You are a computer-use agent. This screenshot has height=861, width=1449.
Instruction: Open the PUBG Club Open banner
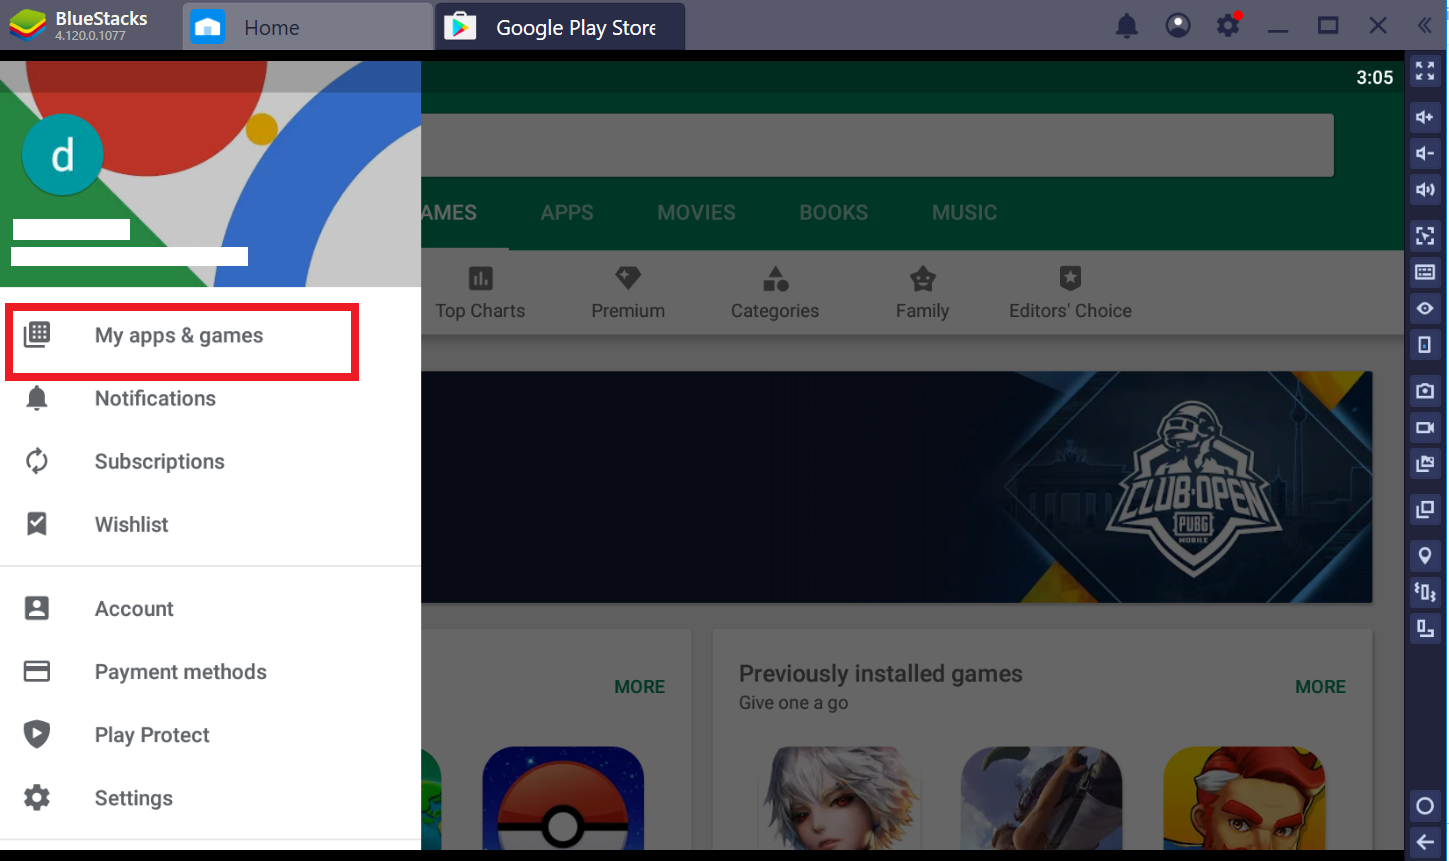point(896,487)
